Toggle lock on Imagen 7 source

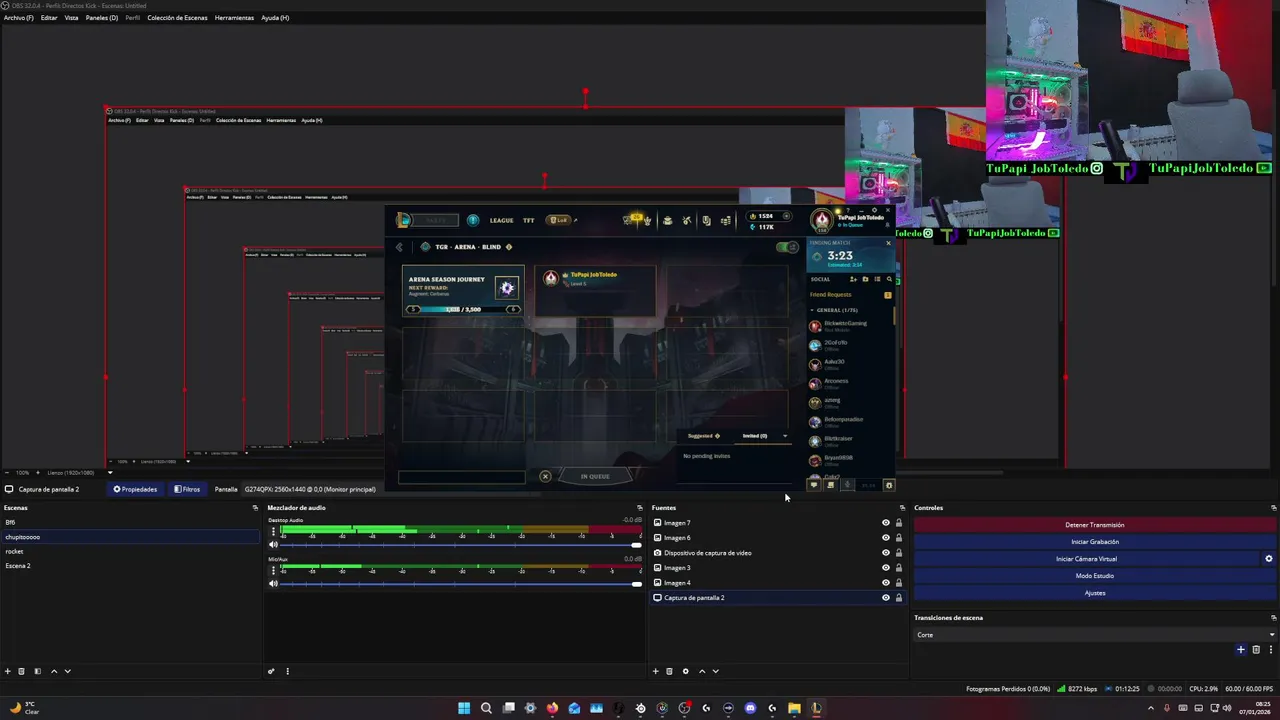click(898, 523)
